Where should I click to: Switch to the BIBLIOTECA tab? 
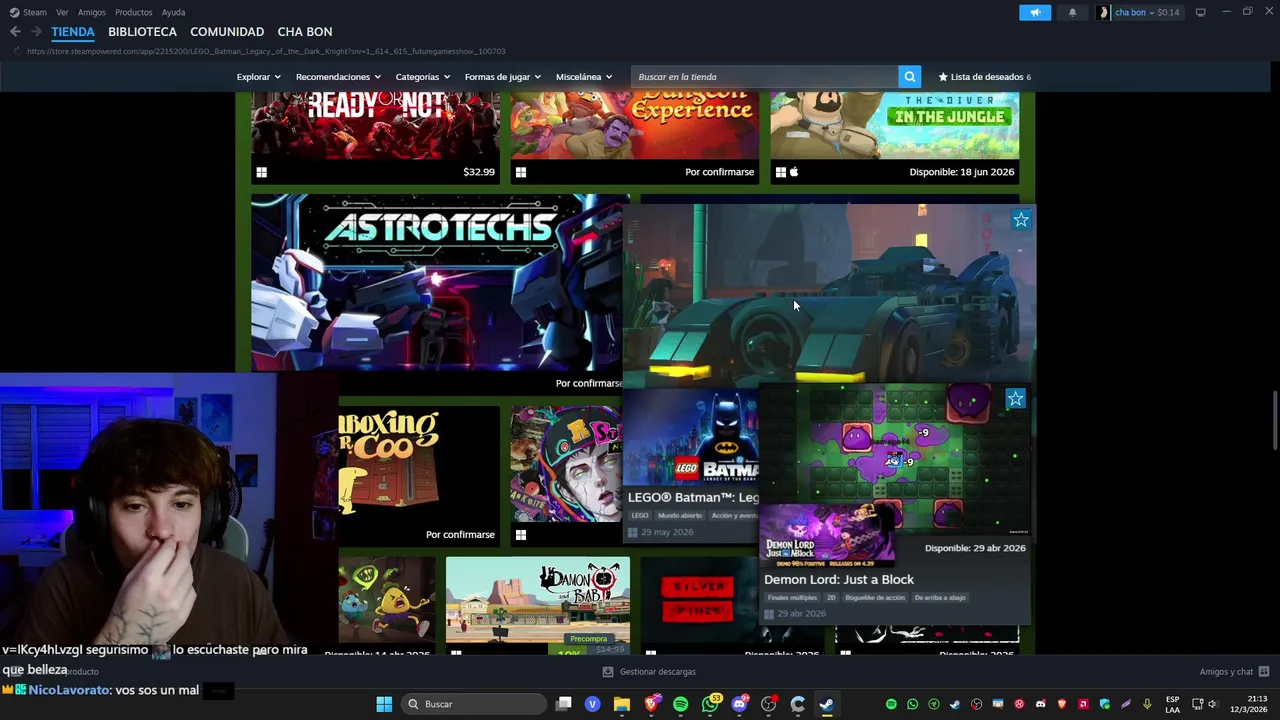[x=142, y=32]
